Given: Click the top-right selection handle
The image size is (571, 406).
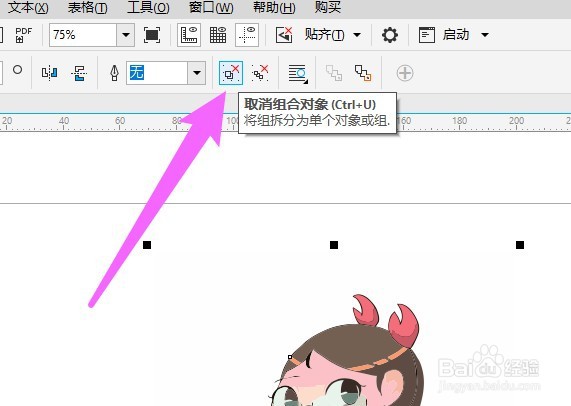Looking at the screenshot, I should tap(520, 245).
